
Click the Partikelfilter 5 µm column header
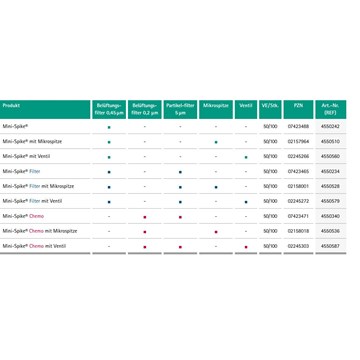(180, 109)
